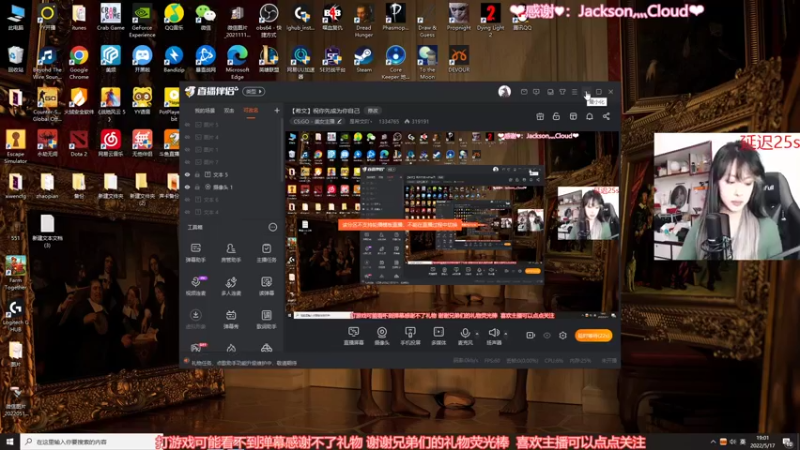This screenshot has width=800, height=450.
Task: Expand the microphone options dropdown arrow
Action: tap(477, 334)
